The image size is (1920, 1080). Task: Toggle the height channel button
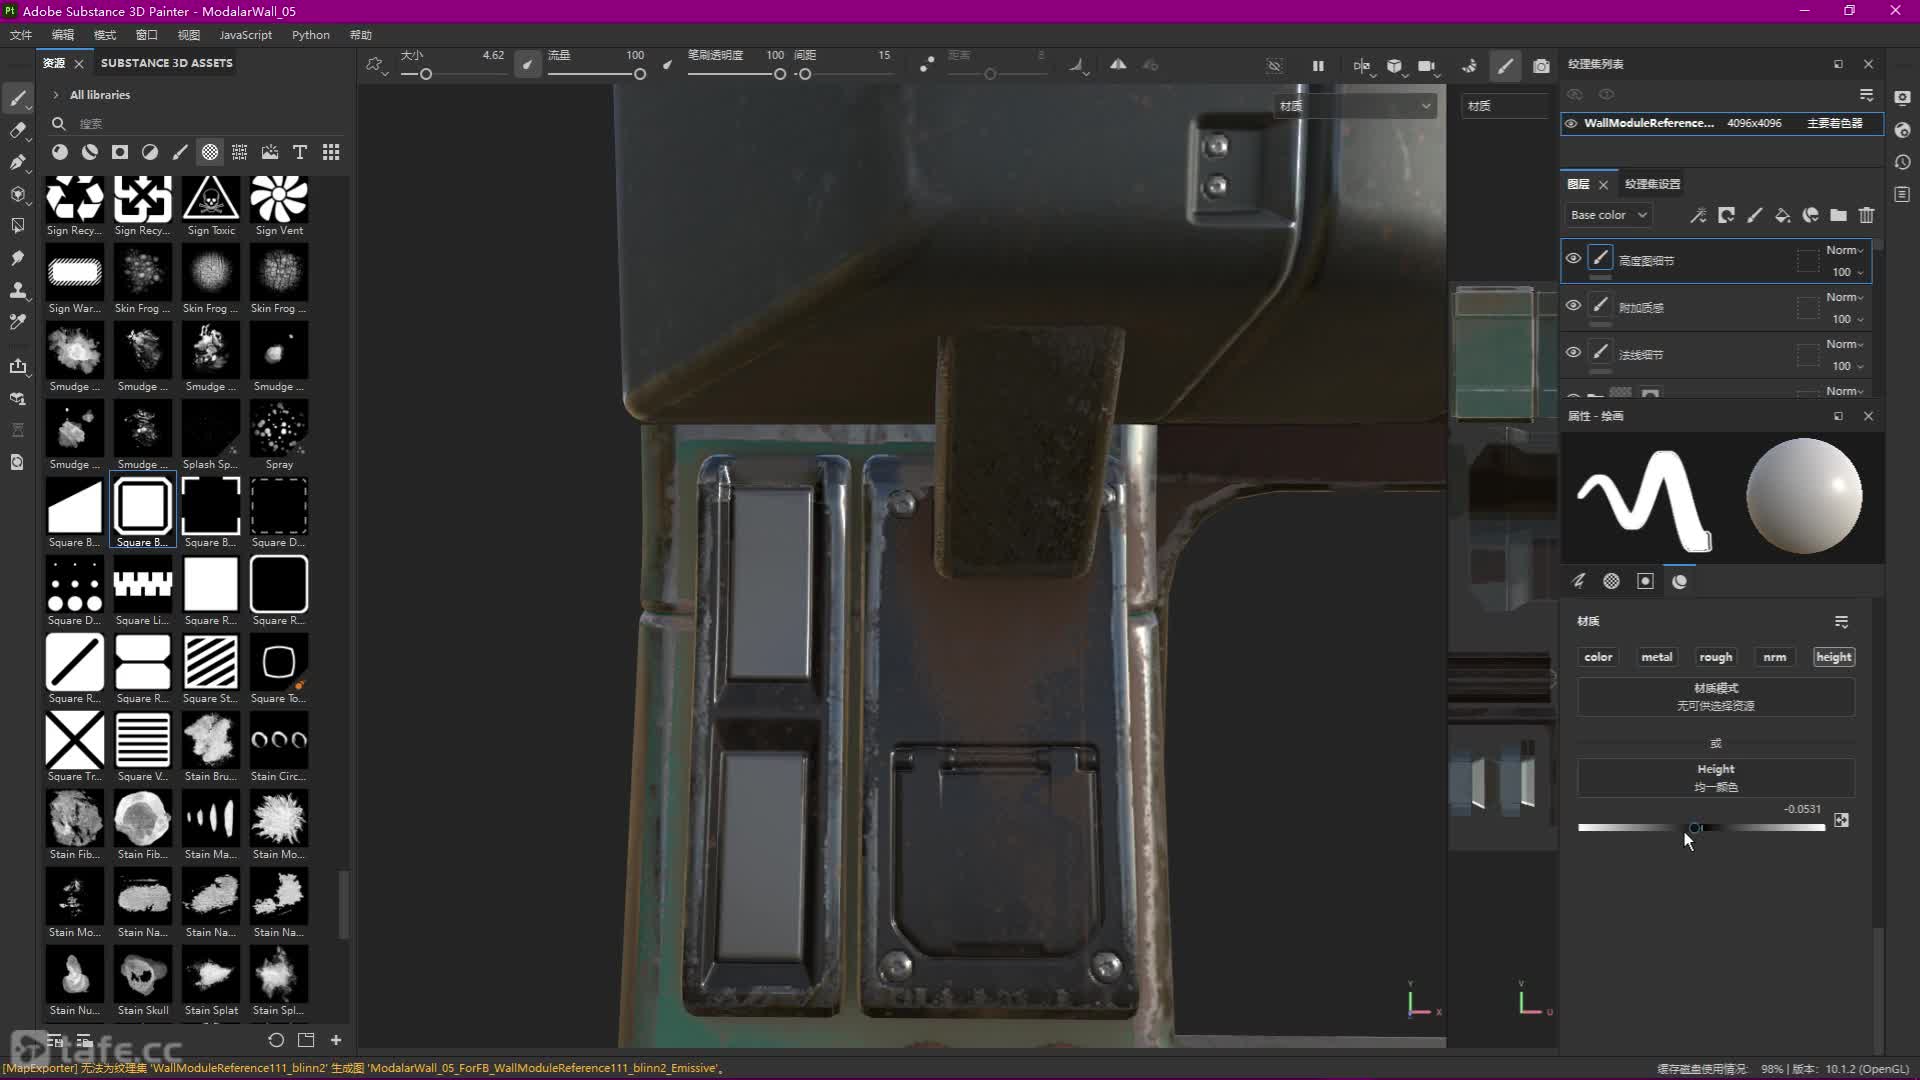(1833, 657)
